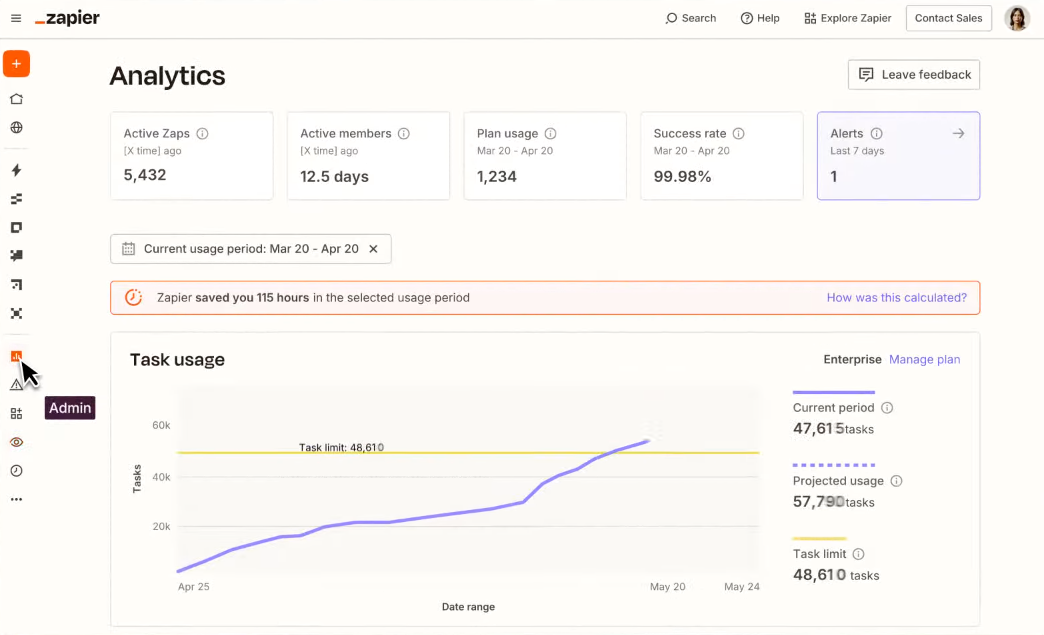This screenshot has height=635, width=1044.
Task: Open the globe Discover icon
Action: (x=17, y=127)
